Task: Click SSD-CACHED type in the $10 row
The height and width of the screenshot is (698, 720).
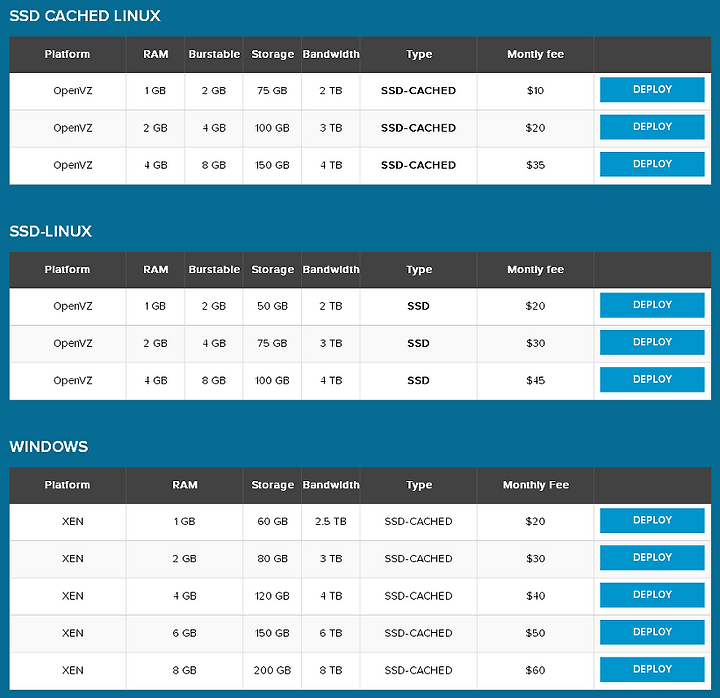Action: 418,90
